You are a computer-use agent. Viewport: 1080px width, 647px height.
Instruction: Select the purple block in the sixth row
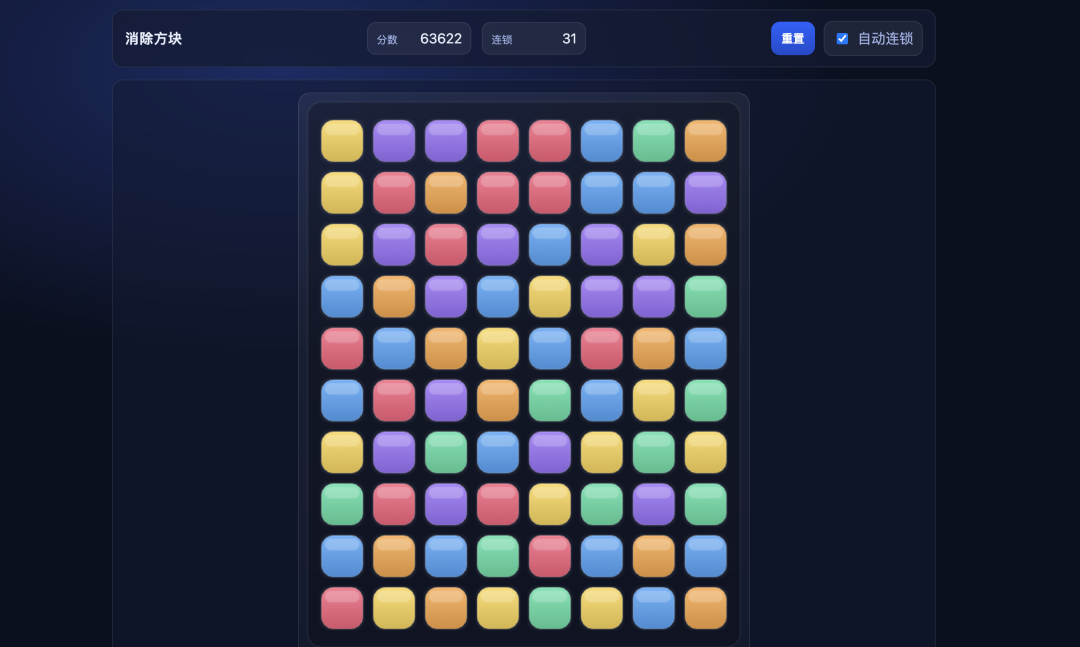(x=446, y=400)
